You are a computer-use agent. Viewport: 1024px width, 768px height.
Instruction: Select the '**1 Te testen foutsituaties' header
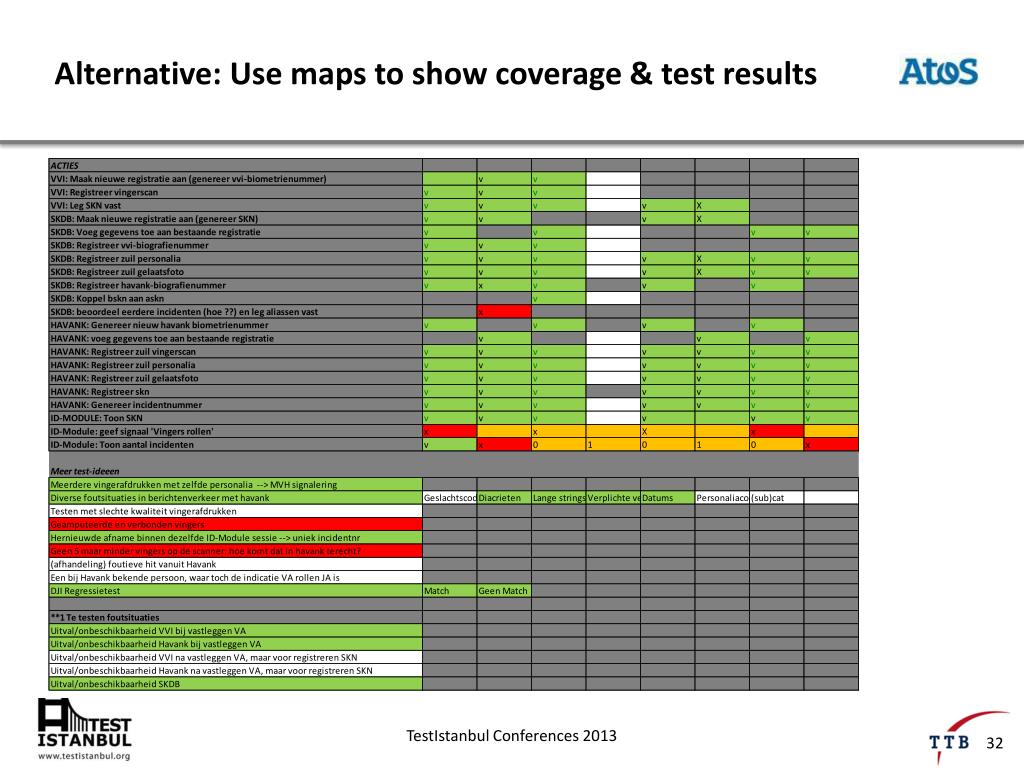coord(236,617)
